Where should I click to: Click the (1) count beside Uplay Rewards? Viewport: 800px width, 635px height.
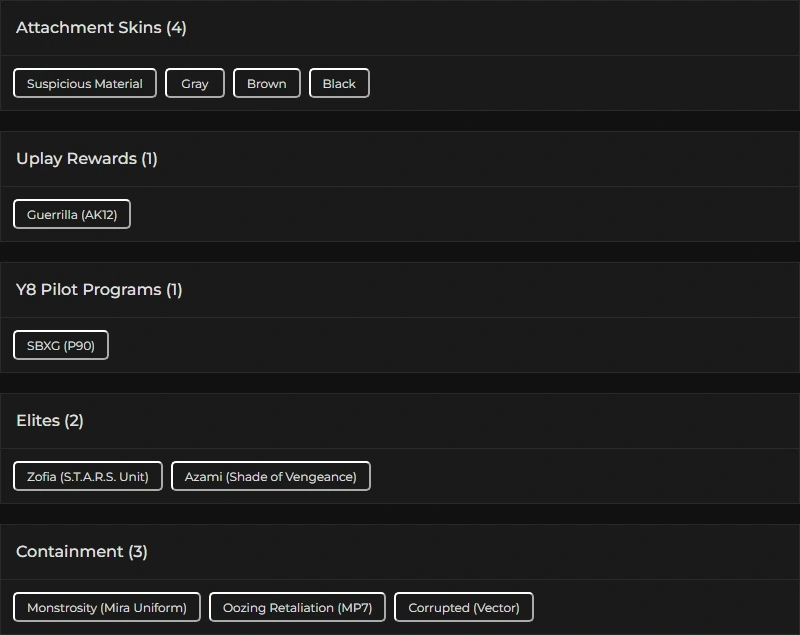point(149,159)
